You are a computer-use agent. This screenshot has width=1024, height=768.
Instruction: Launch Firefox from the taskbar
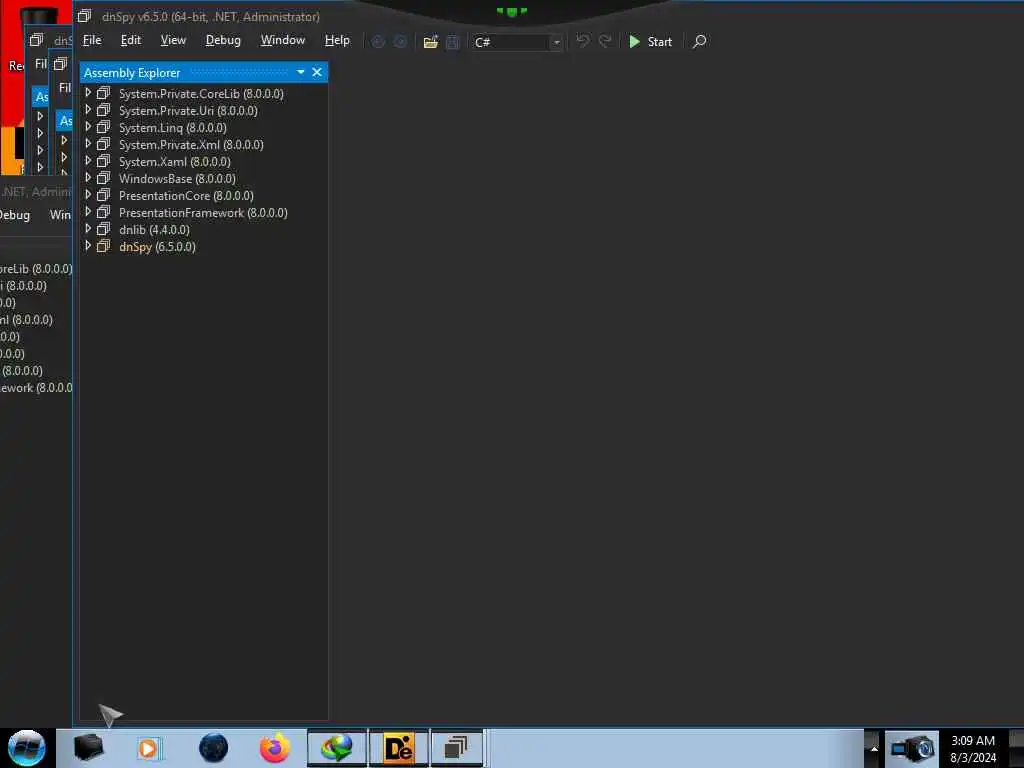coord(275,748)
